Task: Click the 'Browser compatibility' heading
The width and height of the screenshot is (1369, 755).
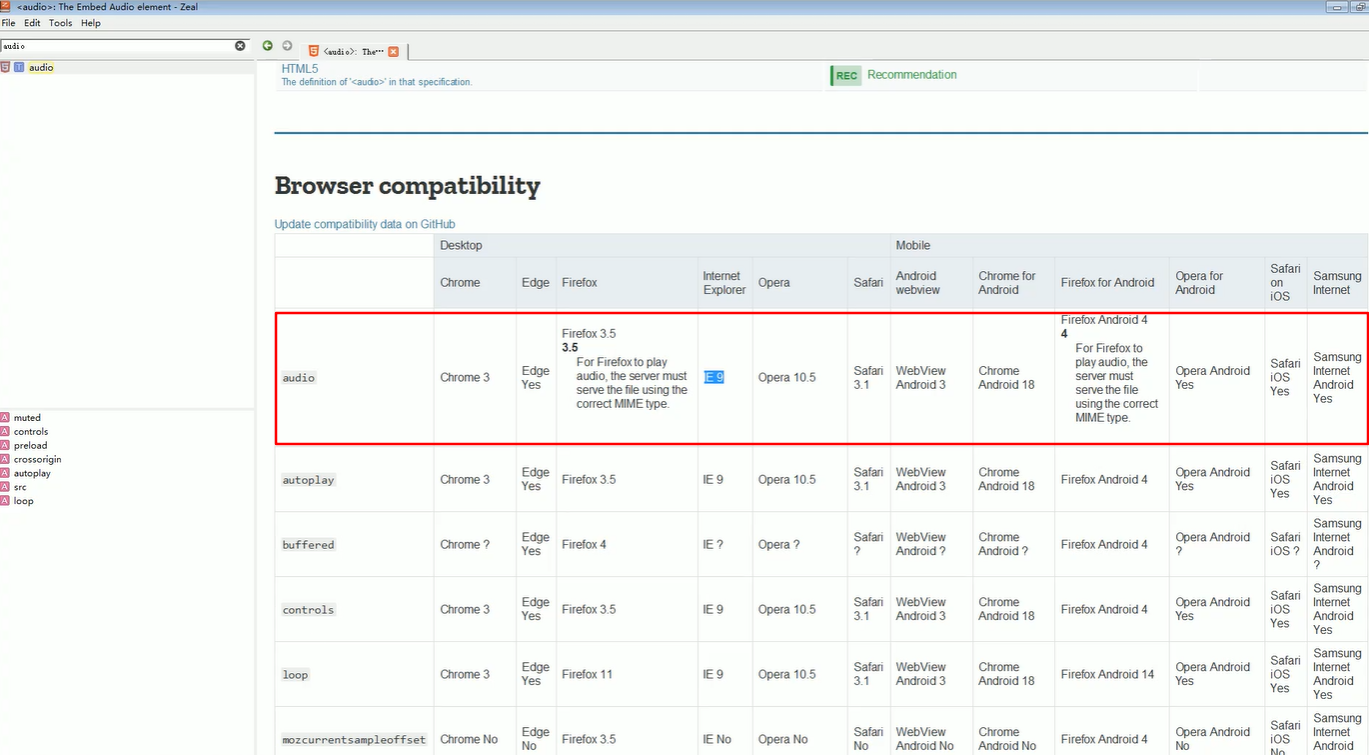Action: (407, 185)
